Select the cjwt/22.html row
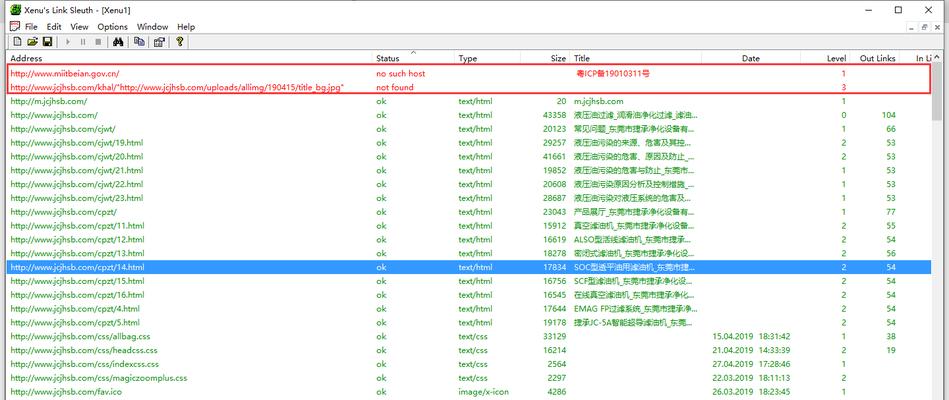 click(x=469, y=184)
